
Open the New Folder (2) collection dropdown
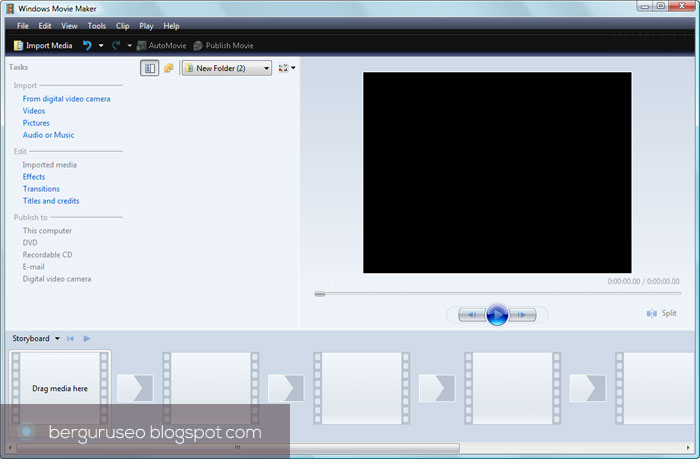[227, 68]
